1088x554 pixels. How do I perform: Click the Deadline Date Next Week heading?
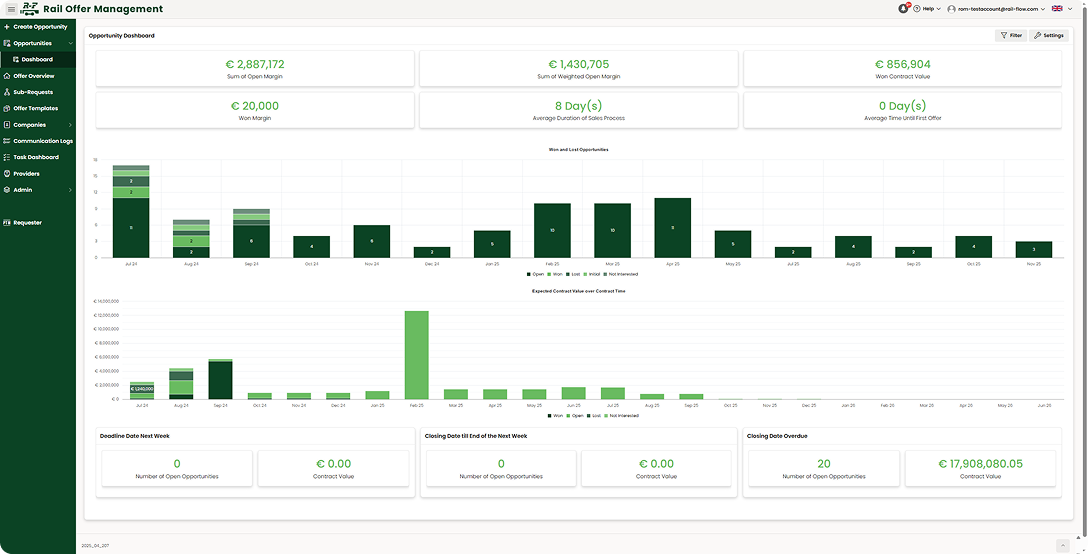(x=135, y=436)
